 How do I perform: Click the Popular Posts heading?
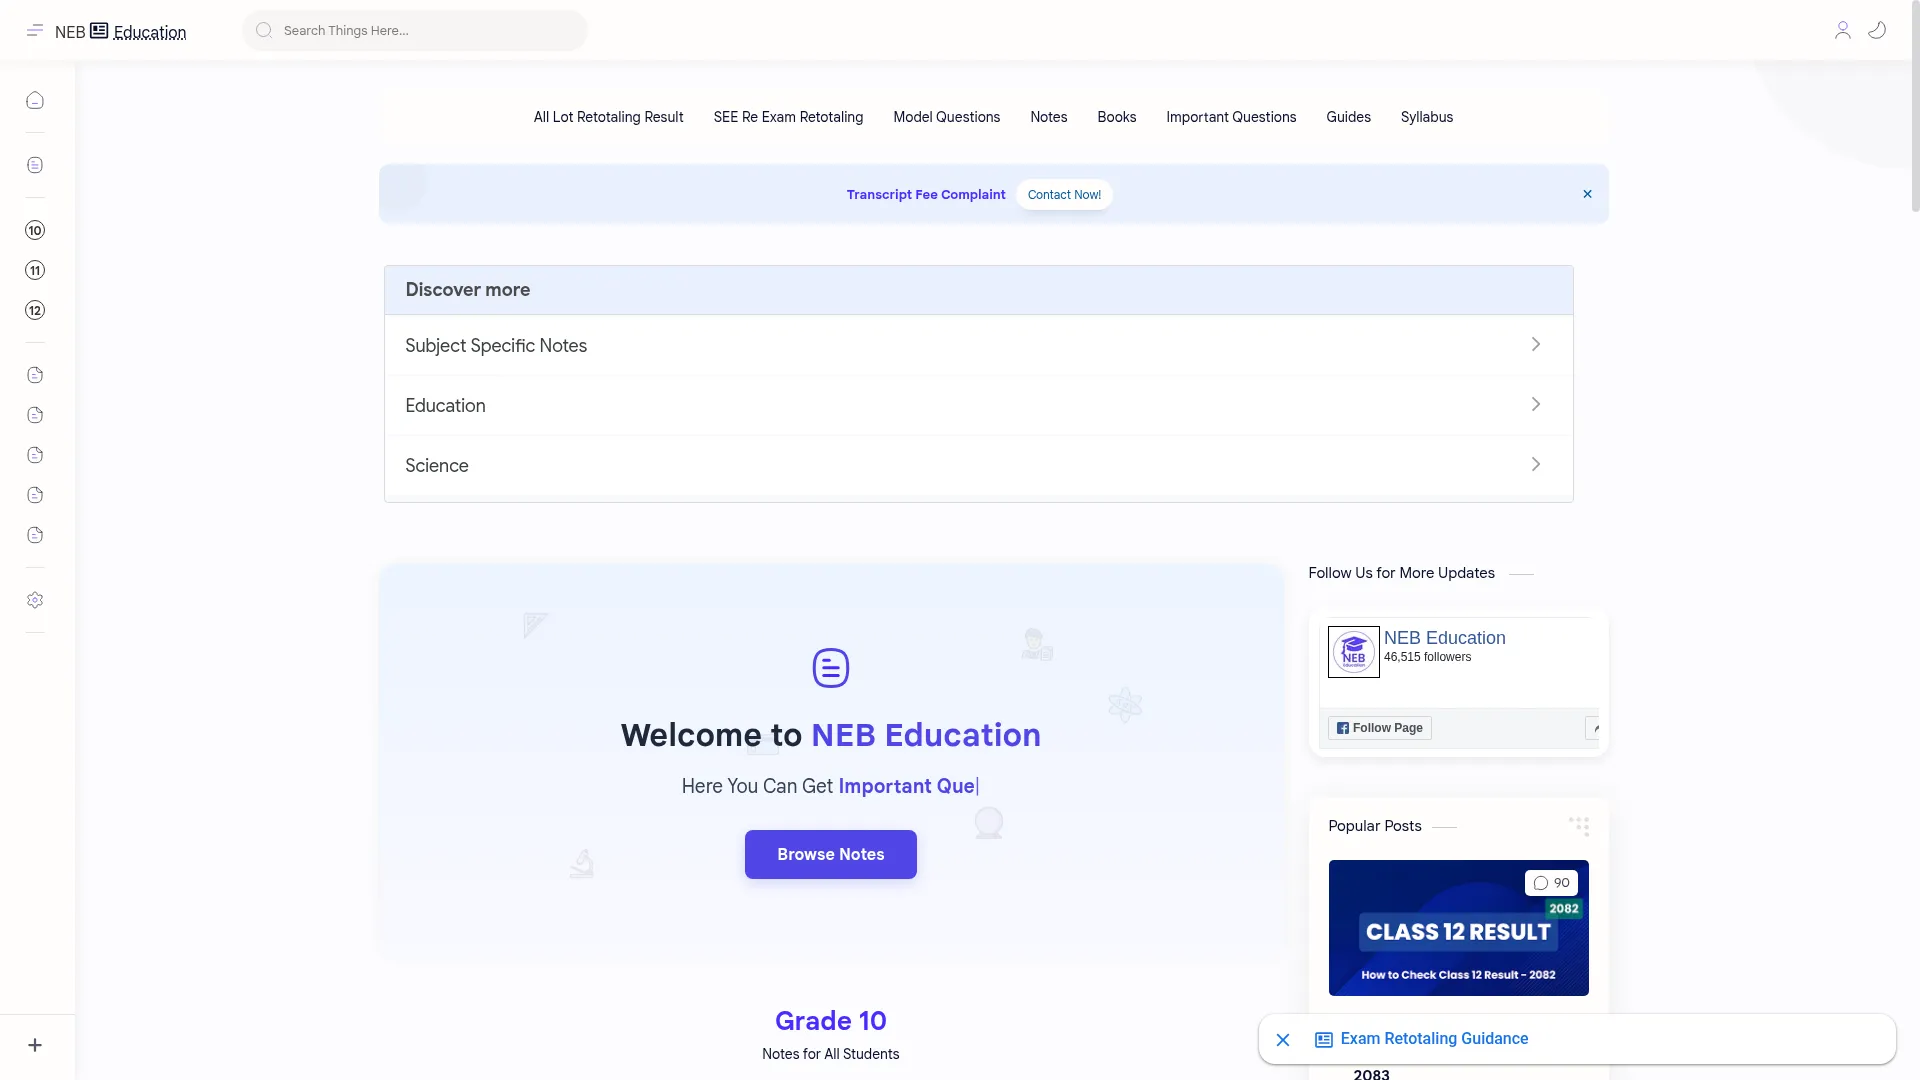click(1374, 826)
